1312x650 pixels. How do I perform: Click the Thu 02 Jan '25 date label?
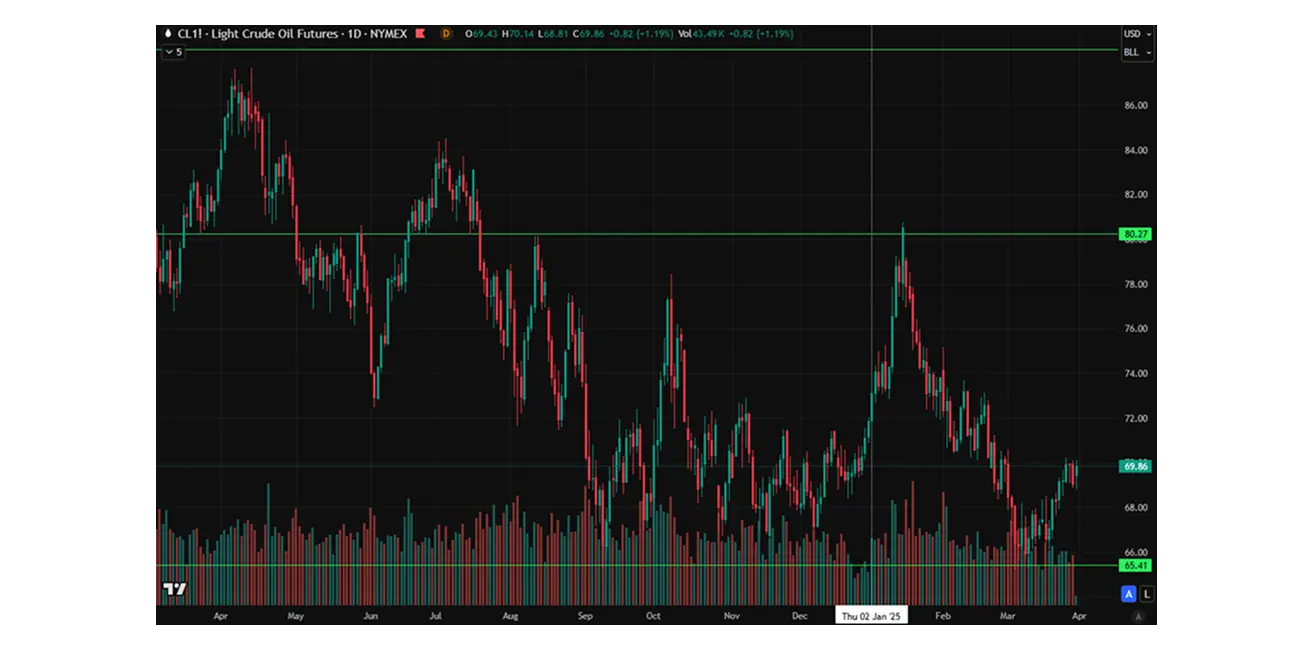[x=871, y=616]
